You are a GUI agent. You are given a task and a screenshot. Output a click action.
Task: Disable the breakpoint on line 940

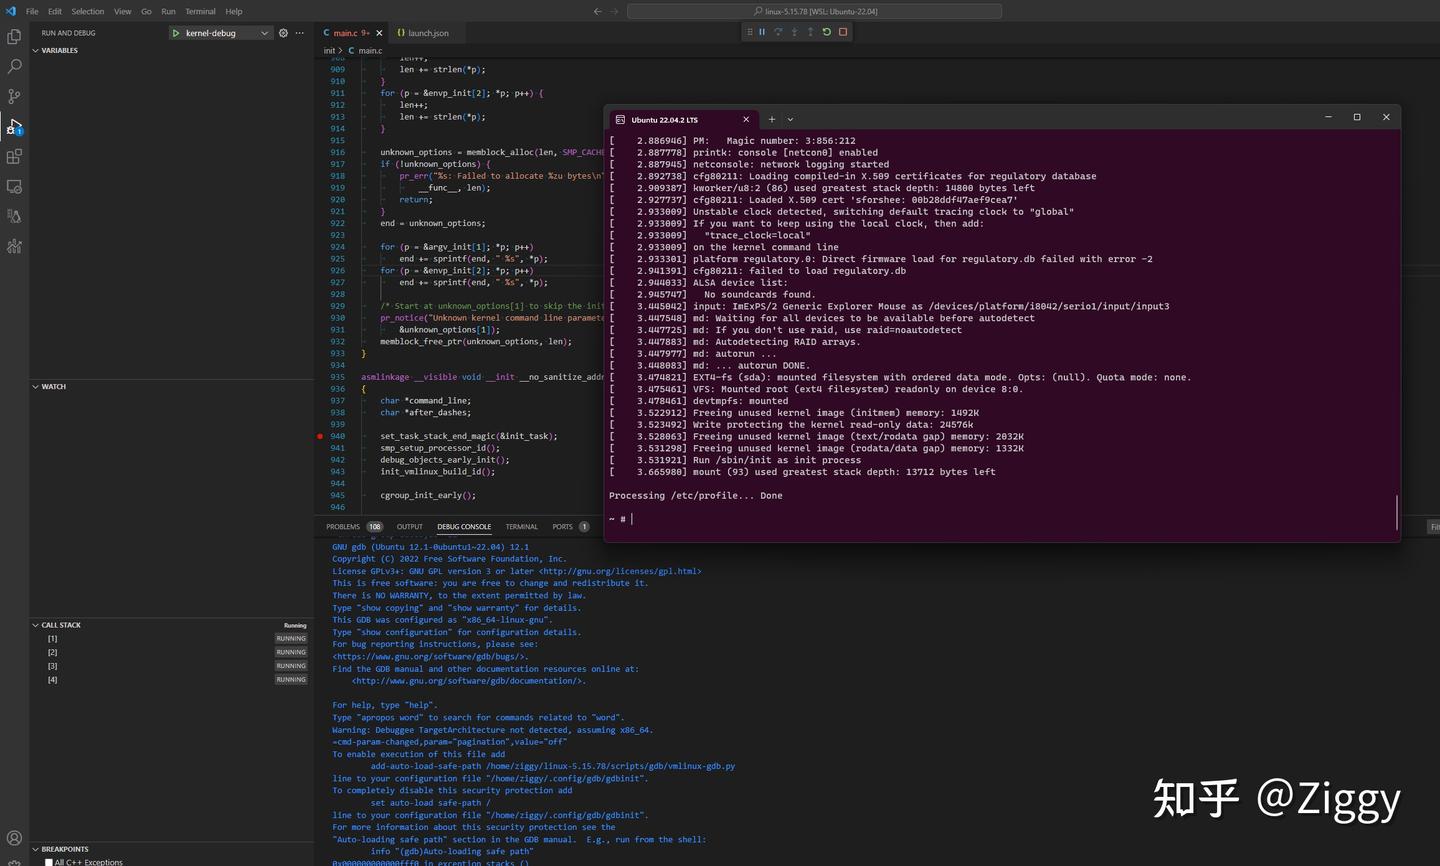[x=319, y=436]
